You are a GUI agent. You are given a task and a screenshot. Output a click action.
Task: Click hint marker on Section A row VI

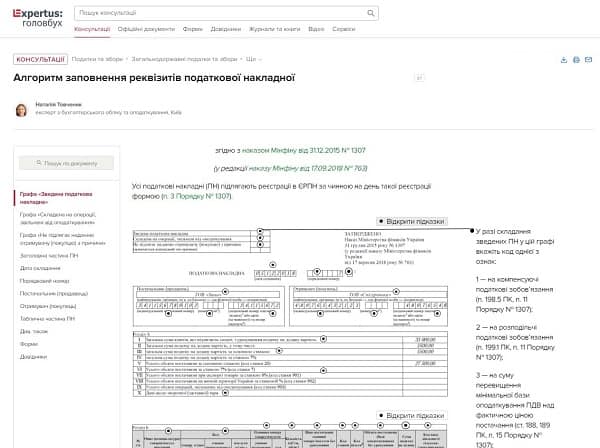323,370
